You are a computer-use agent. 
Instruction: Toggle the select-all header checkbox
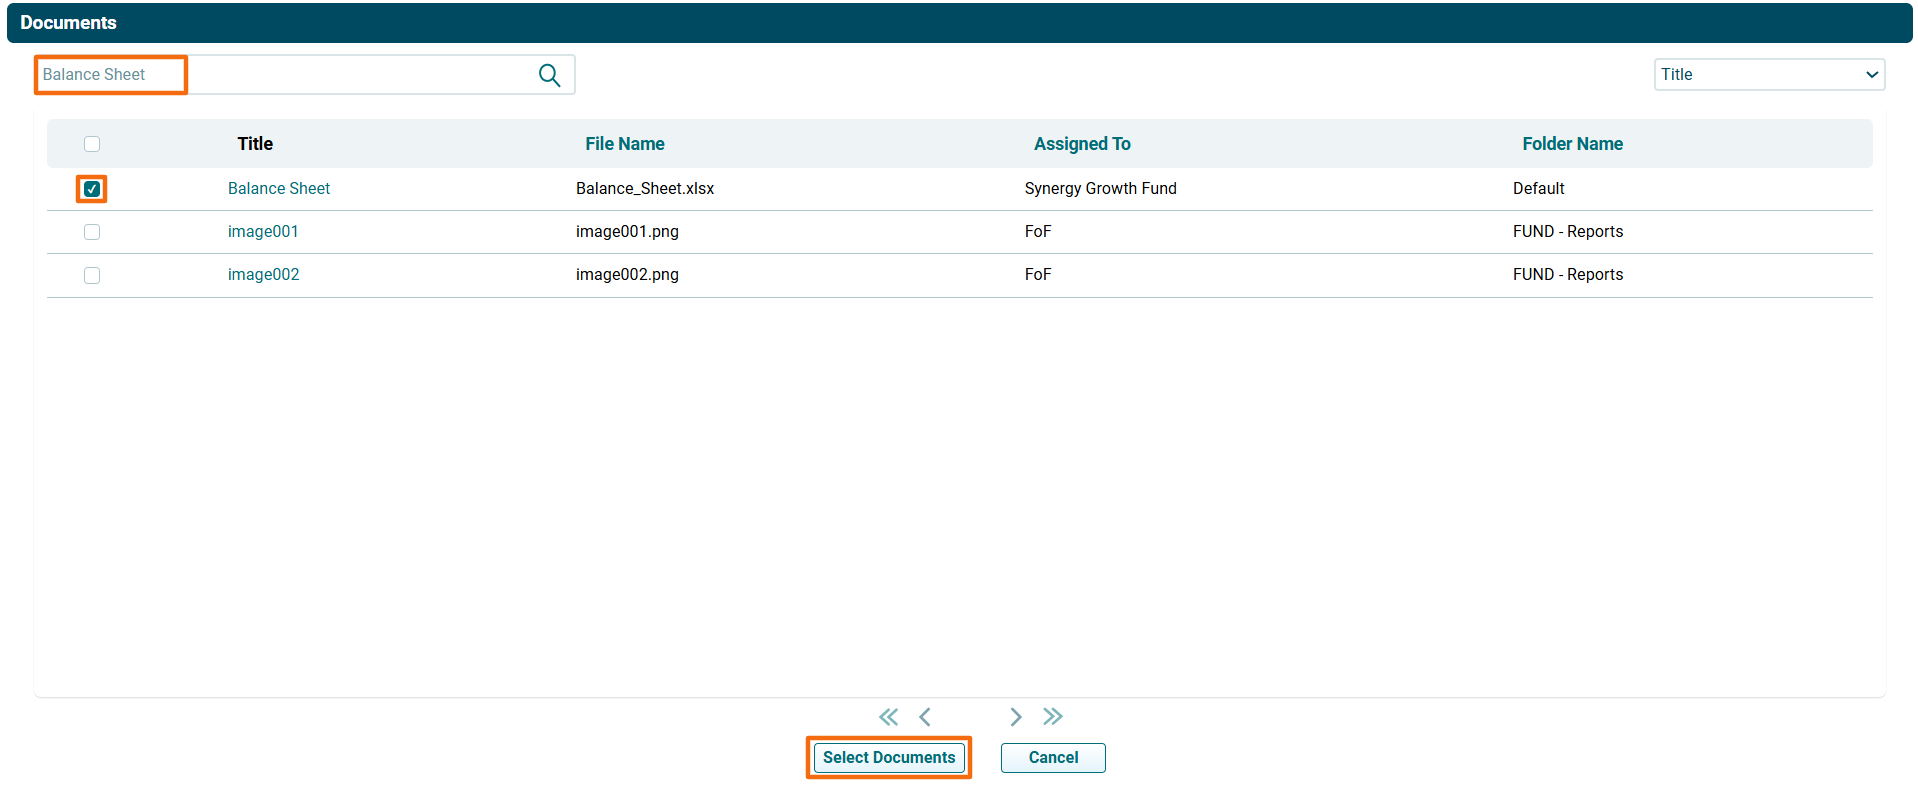click(x=92, y=144)
